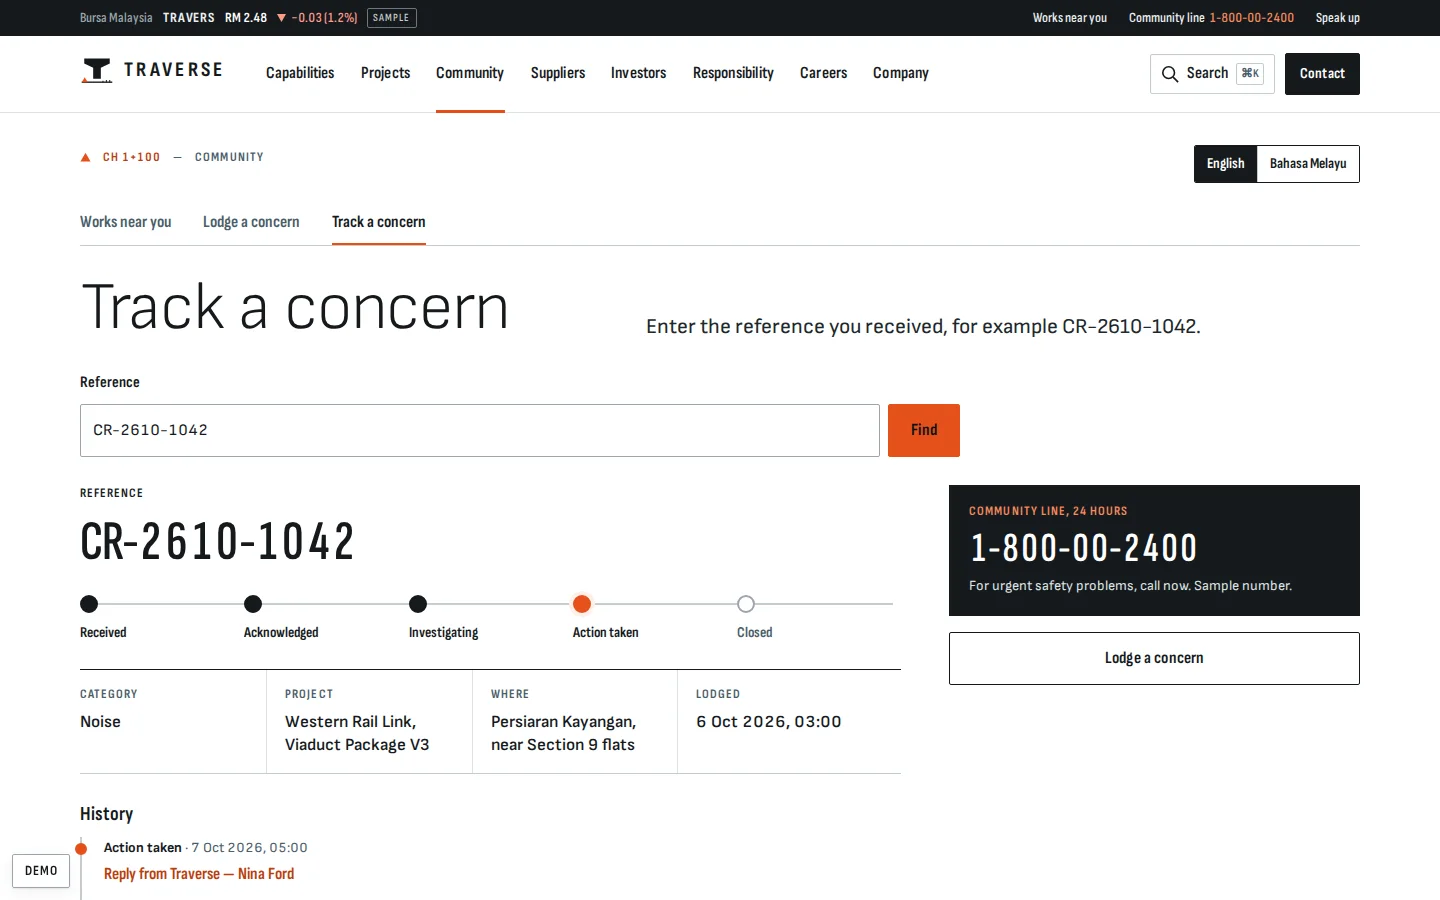Click the orange triangle breadcrumb icon
This screenshot has width=1440, height=900.
click(86, 157)
